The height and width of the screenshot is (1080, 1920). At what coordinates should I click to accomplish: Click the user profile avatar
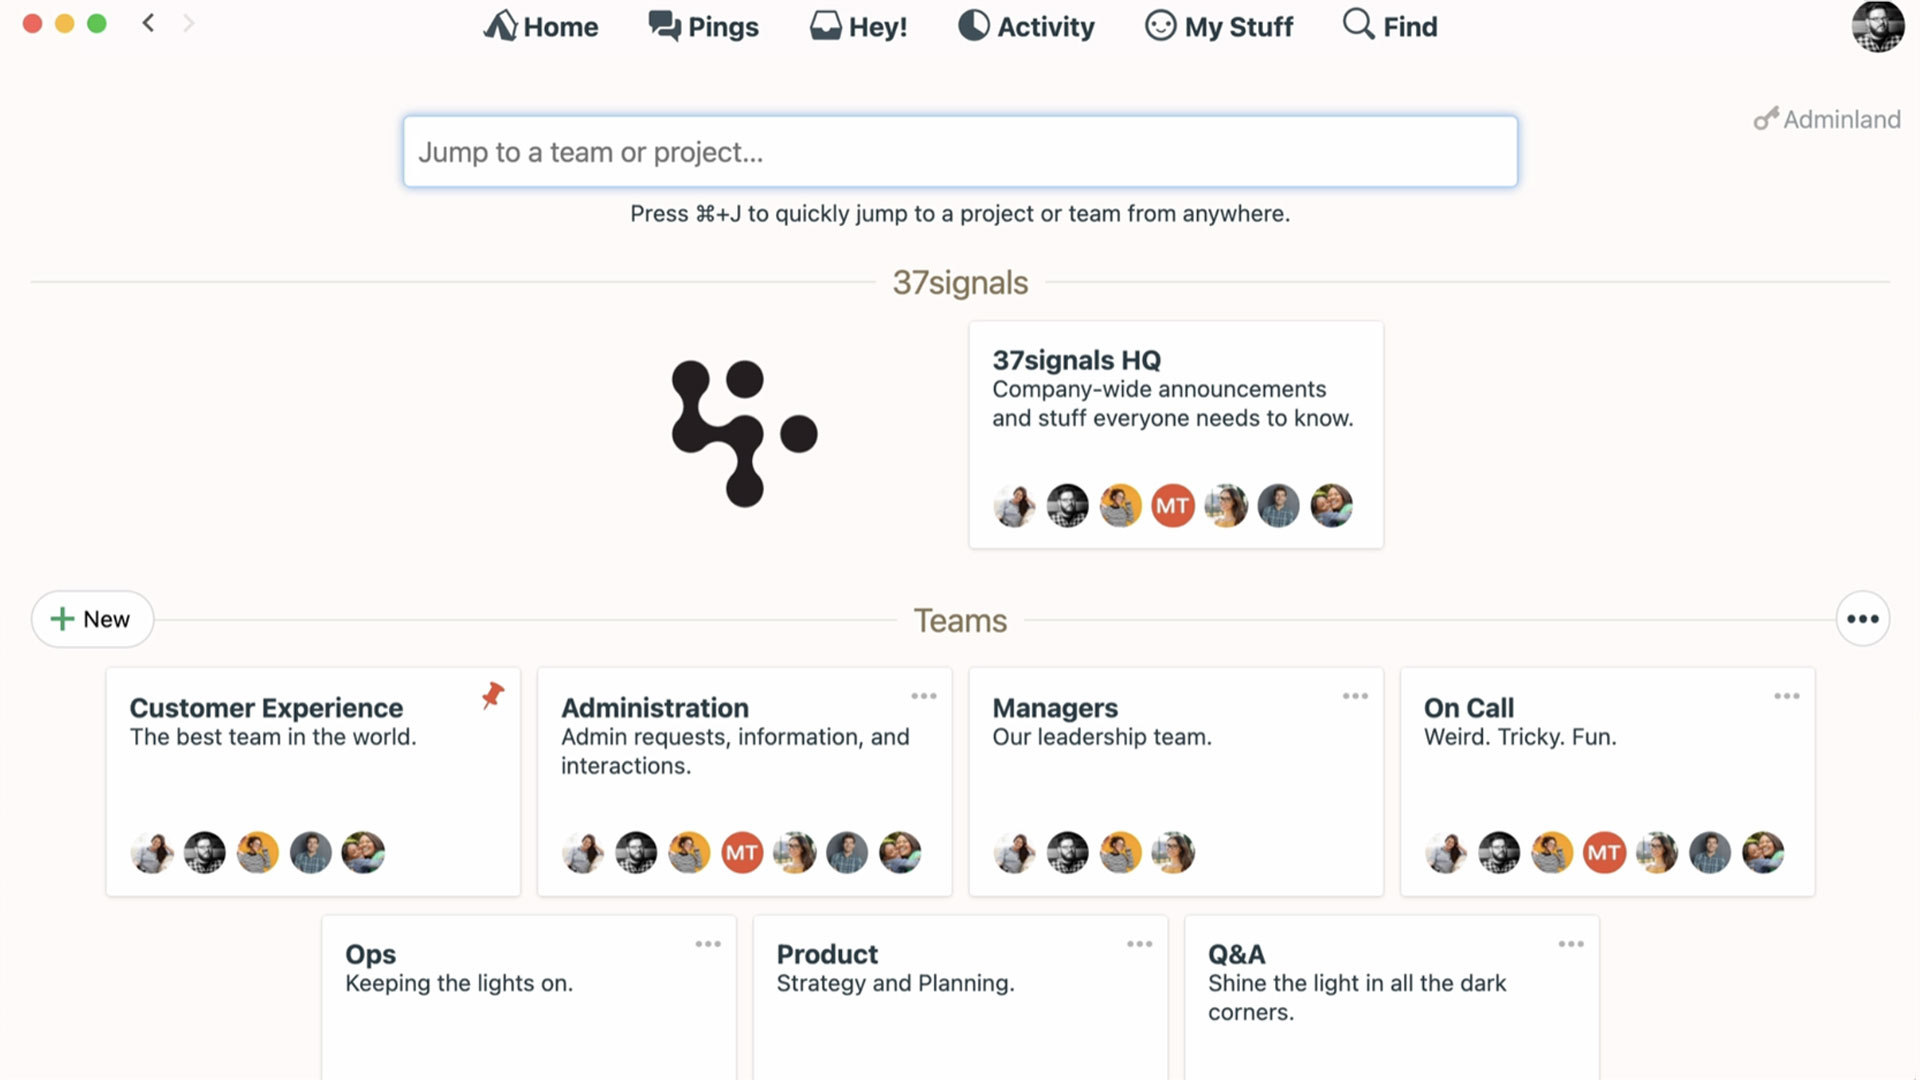pos(1877,27)
